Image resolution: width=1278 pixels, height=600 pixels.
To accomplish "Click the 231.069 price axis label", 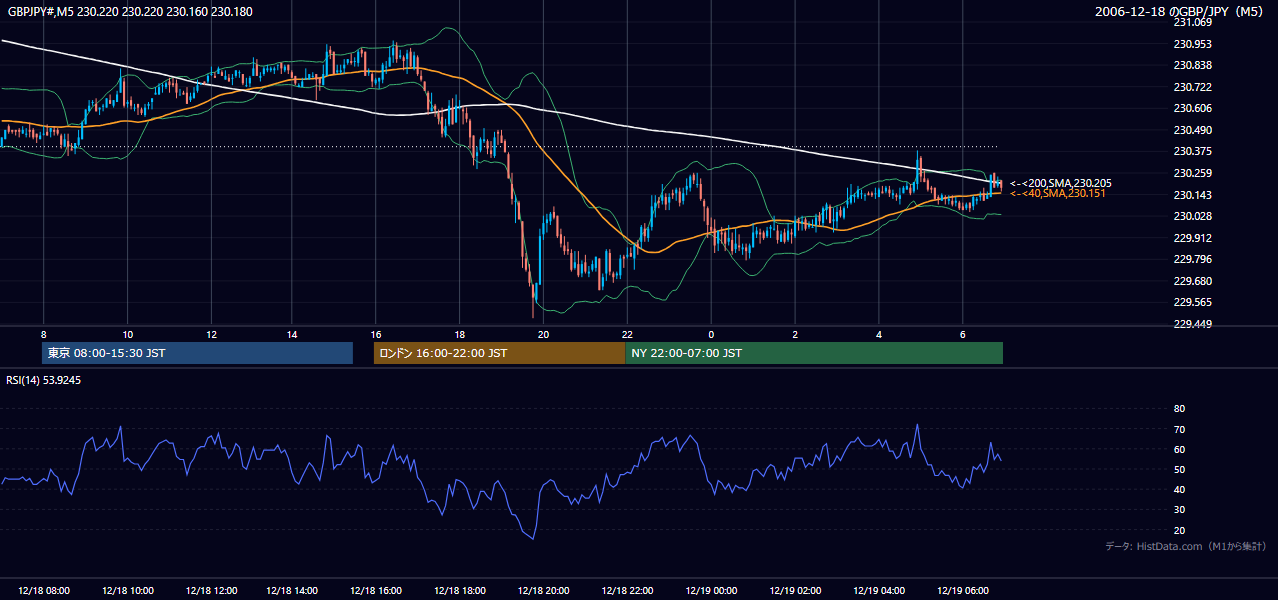I will [x=1193, y=22].
